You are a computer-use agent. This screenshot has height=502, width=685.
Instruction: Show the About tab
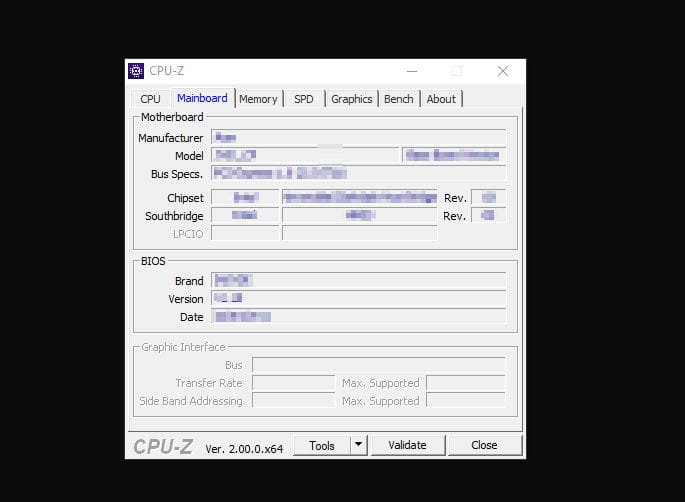tap(441, 99)
